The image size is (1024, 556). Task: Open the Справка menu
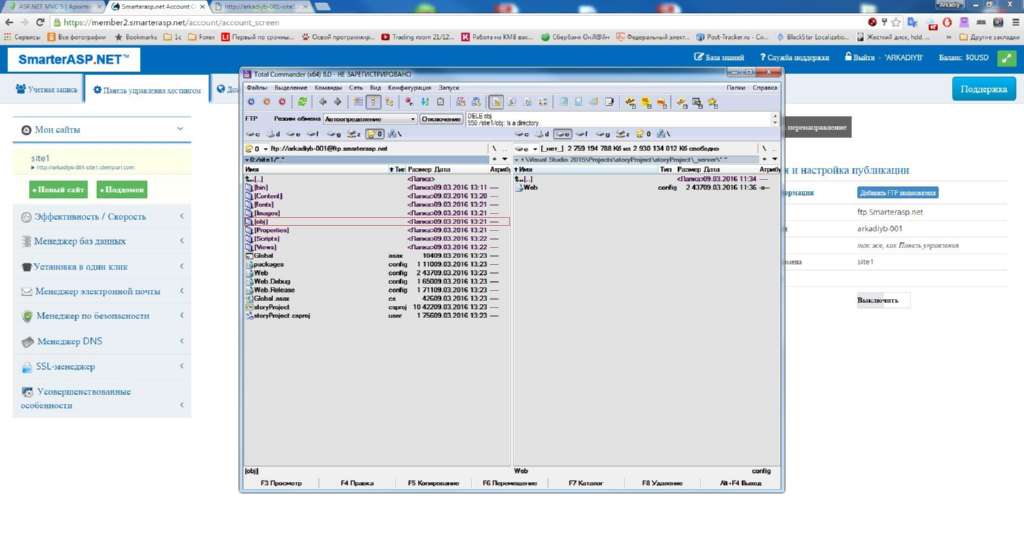coord(764,88)
